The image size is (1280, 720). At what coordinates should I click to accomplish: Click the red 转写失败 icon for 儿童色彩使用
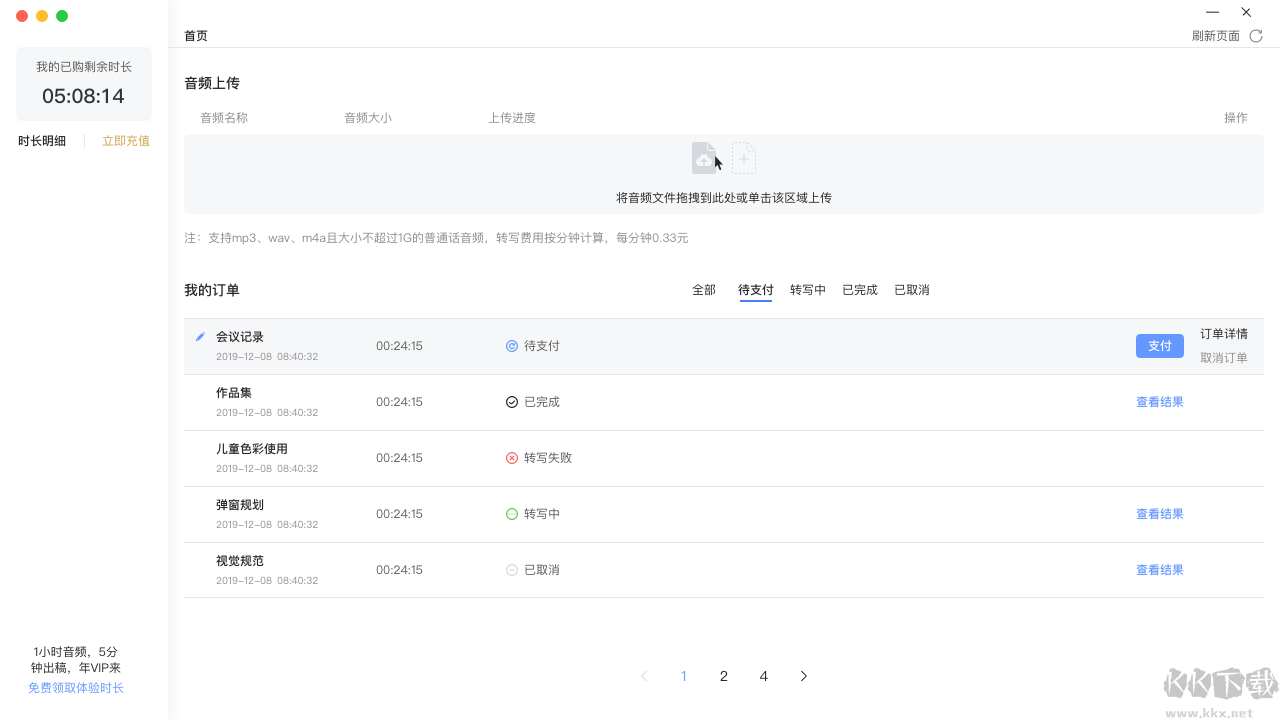[x=511, y=457]
